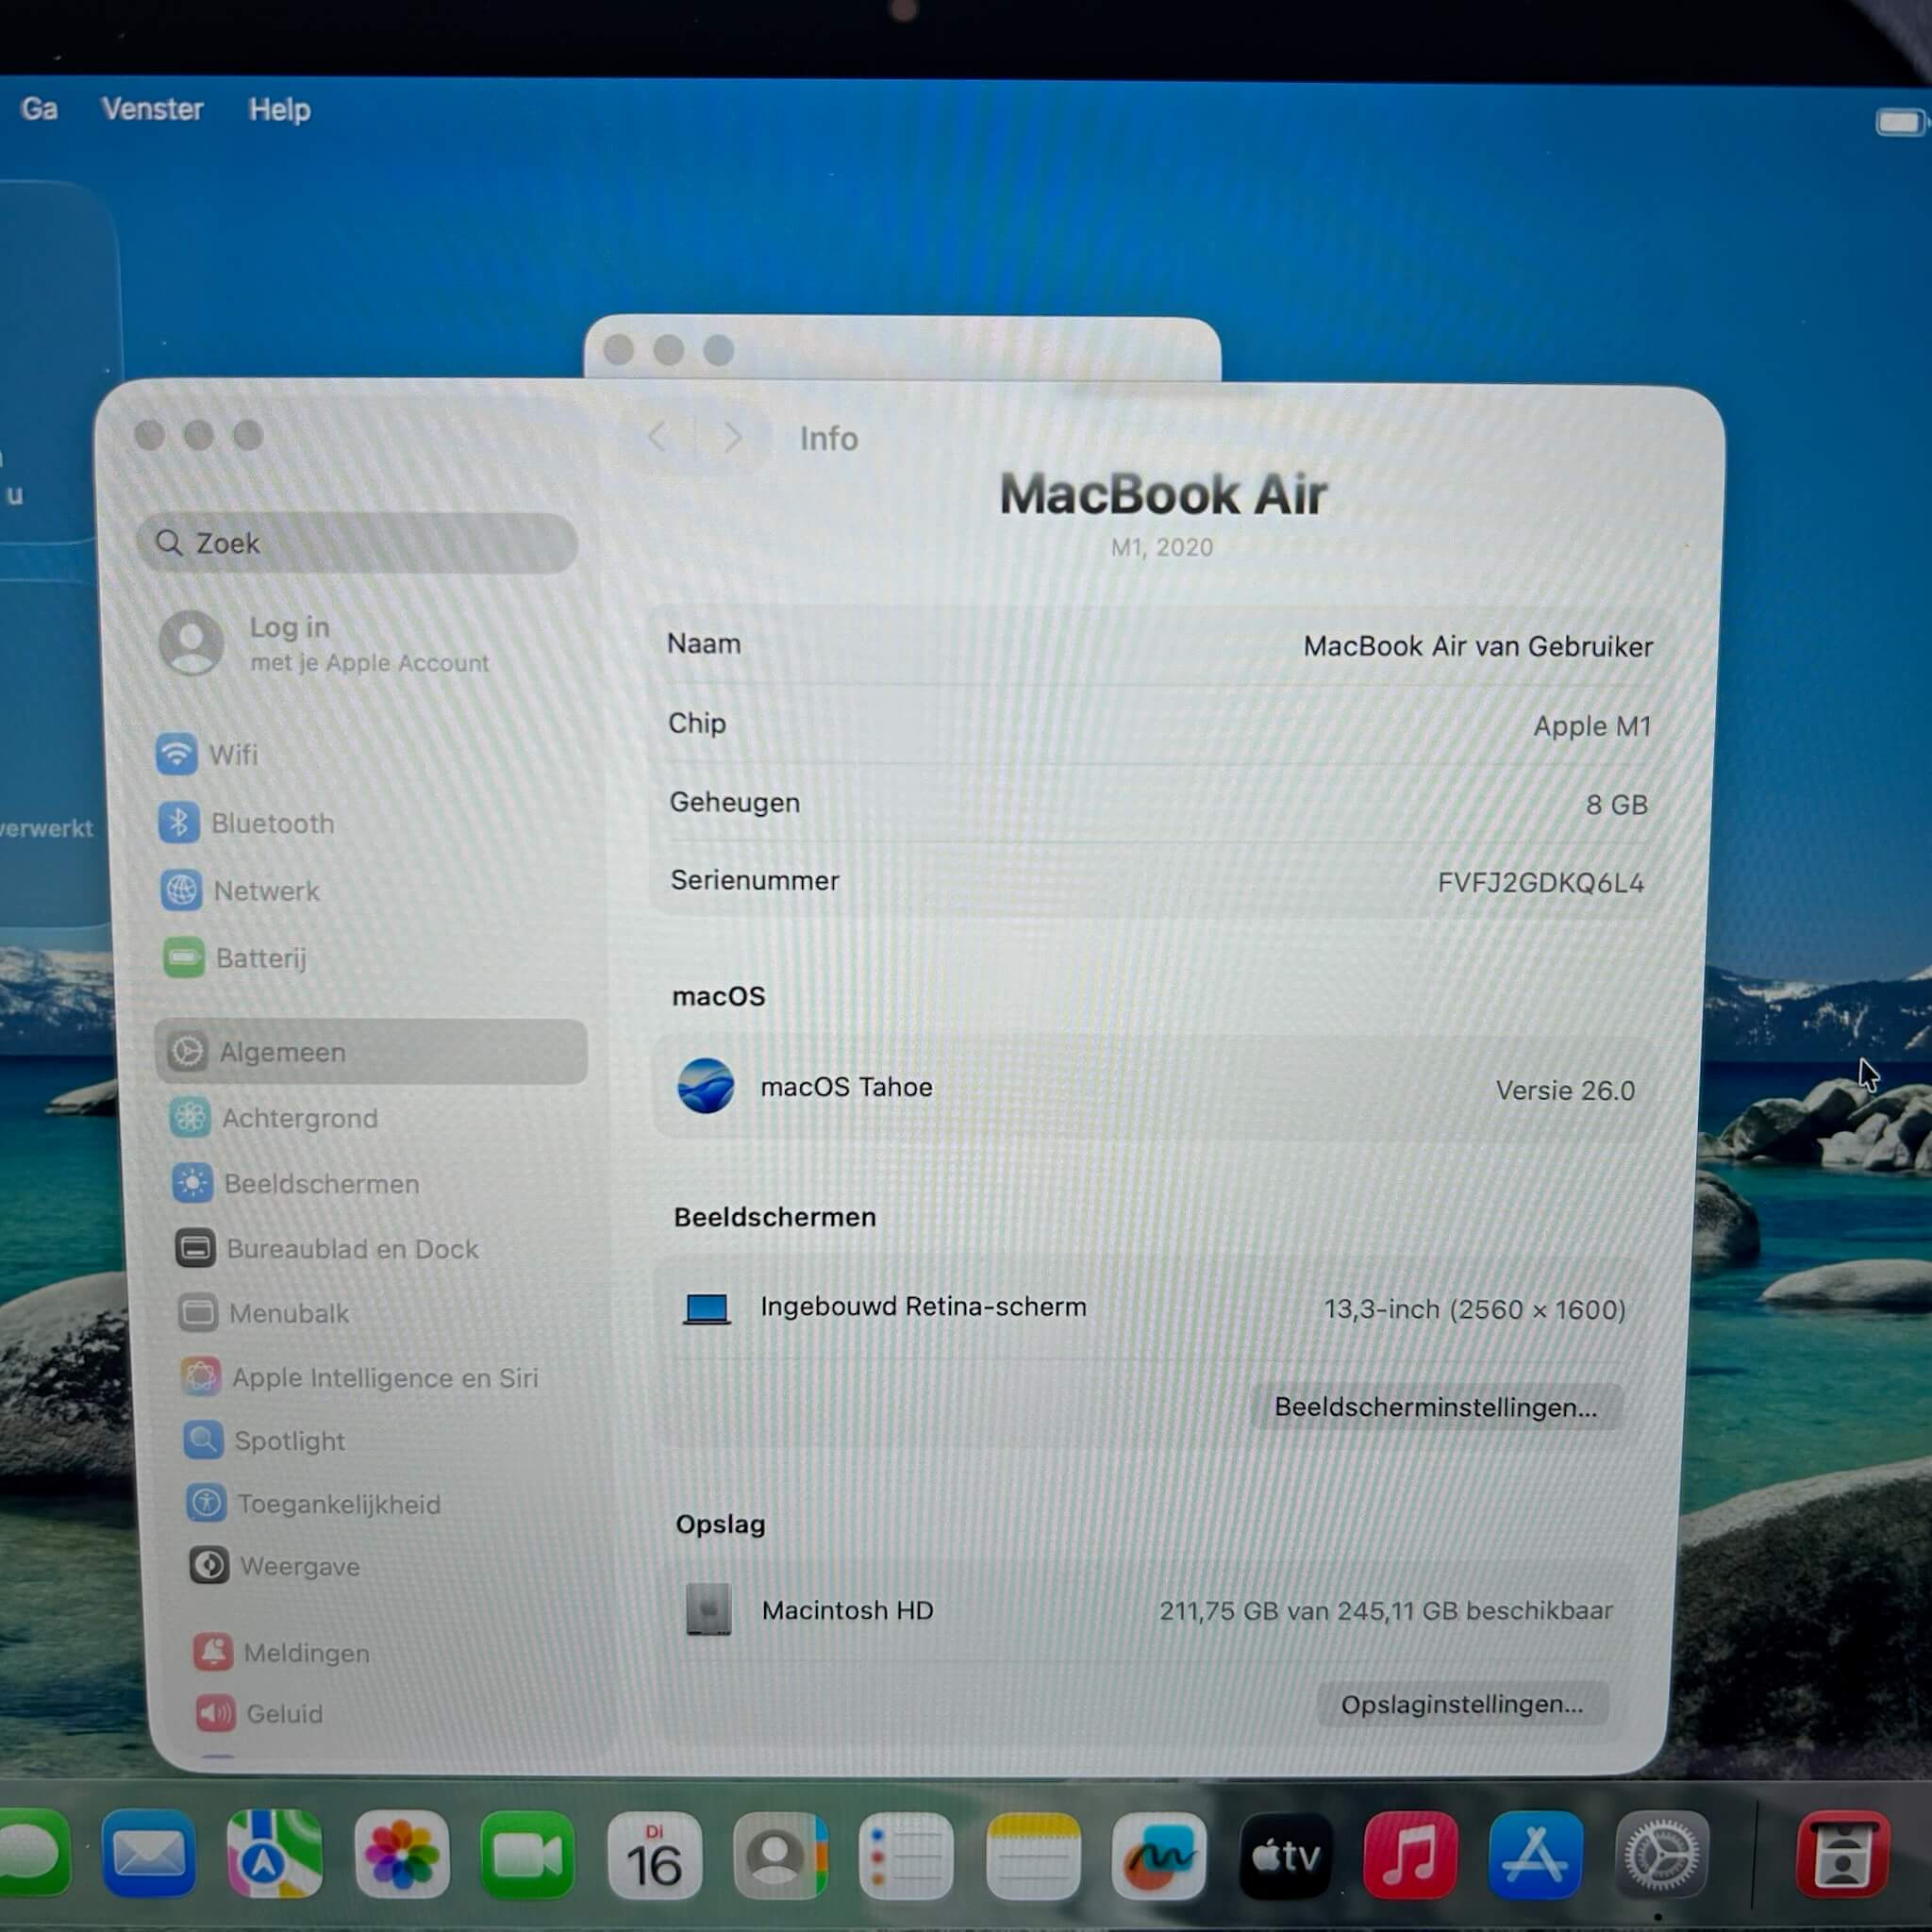Screen dimensions: 1932x1932
Task: Click the MacBook Air title heading
Action: (1163, 495)
